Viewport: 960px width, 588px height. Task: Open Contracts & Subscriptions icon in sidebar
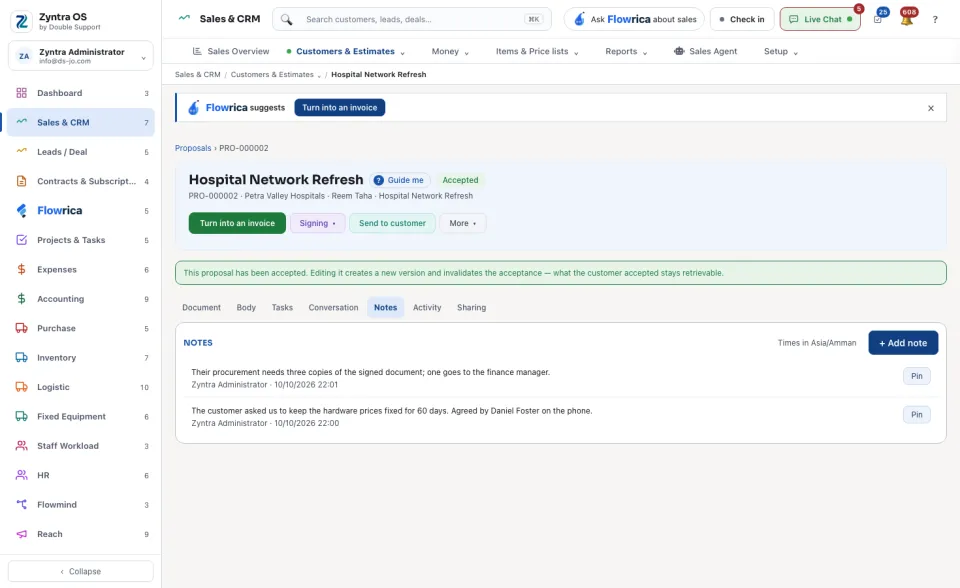point(21,181)
